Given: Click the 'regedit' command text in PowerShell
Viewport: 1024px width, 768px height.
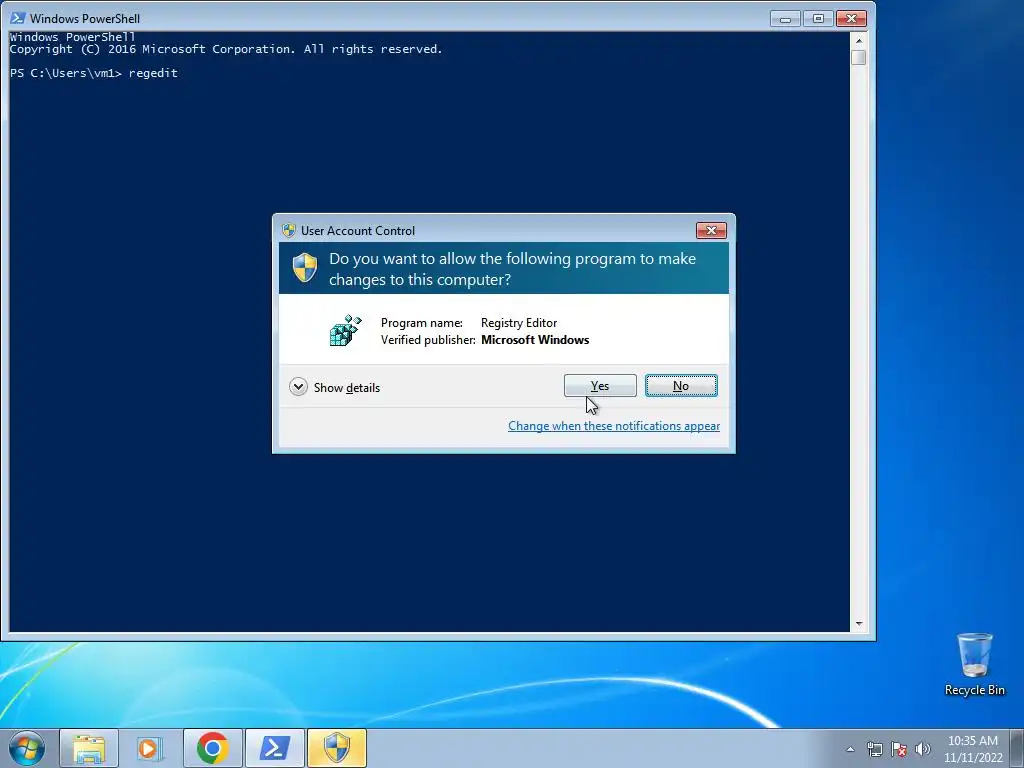Looking at the screenshot, I should pos(153,73).
